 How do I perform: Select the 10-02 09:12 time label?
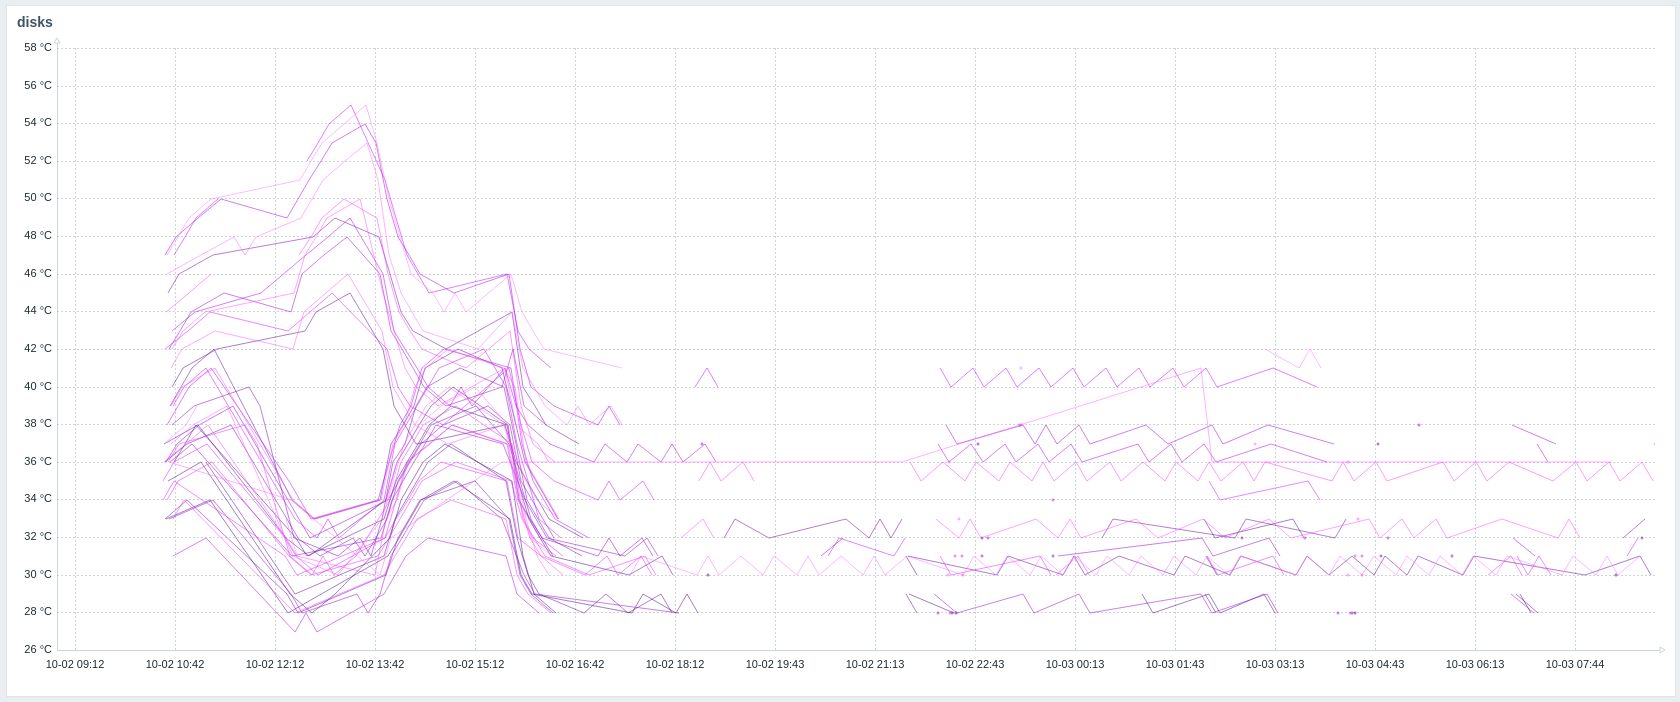pyautogui.click(x=75, y=664)
